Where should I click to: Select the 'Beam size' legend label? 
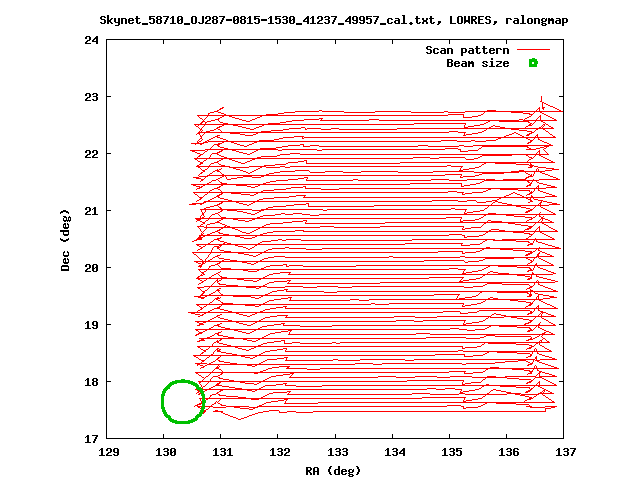[x=478, y=63]
